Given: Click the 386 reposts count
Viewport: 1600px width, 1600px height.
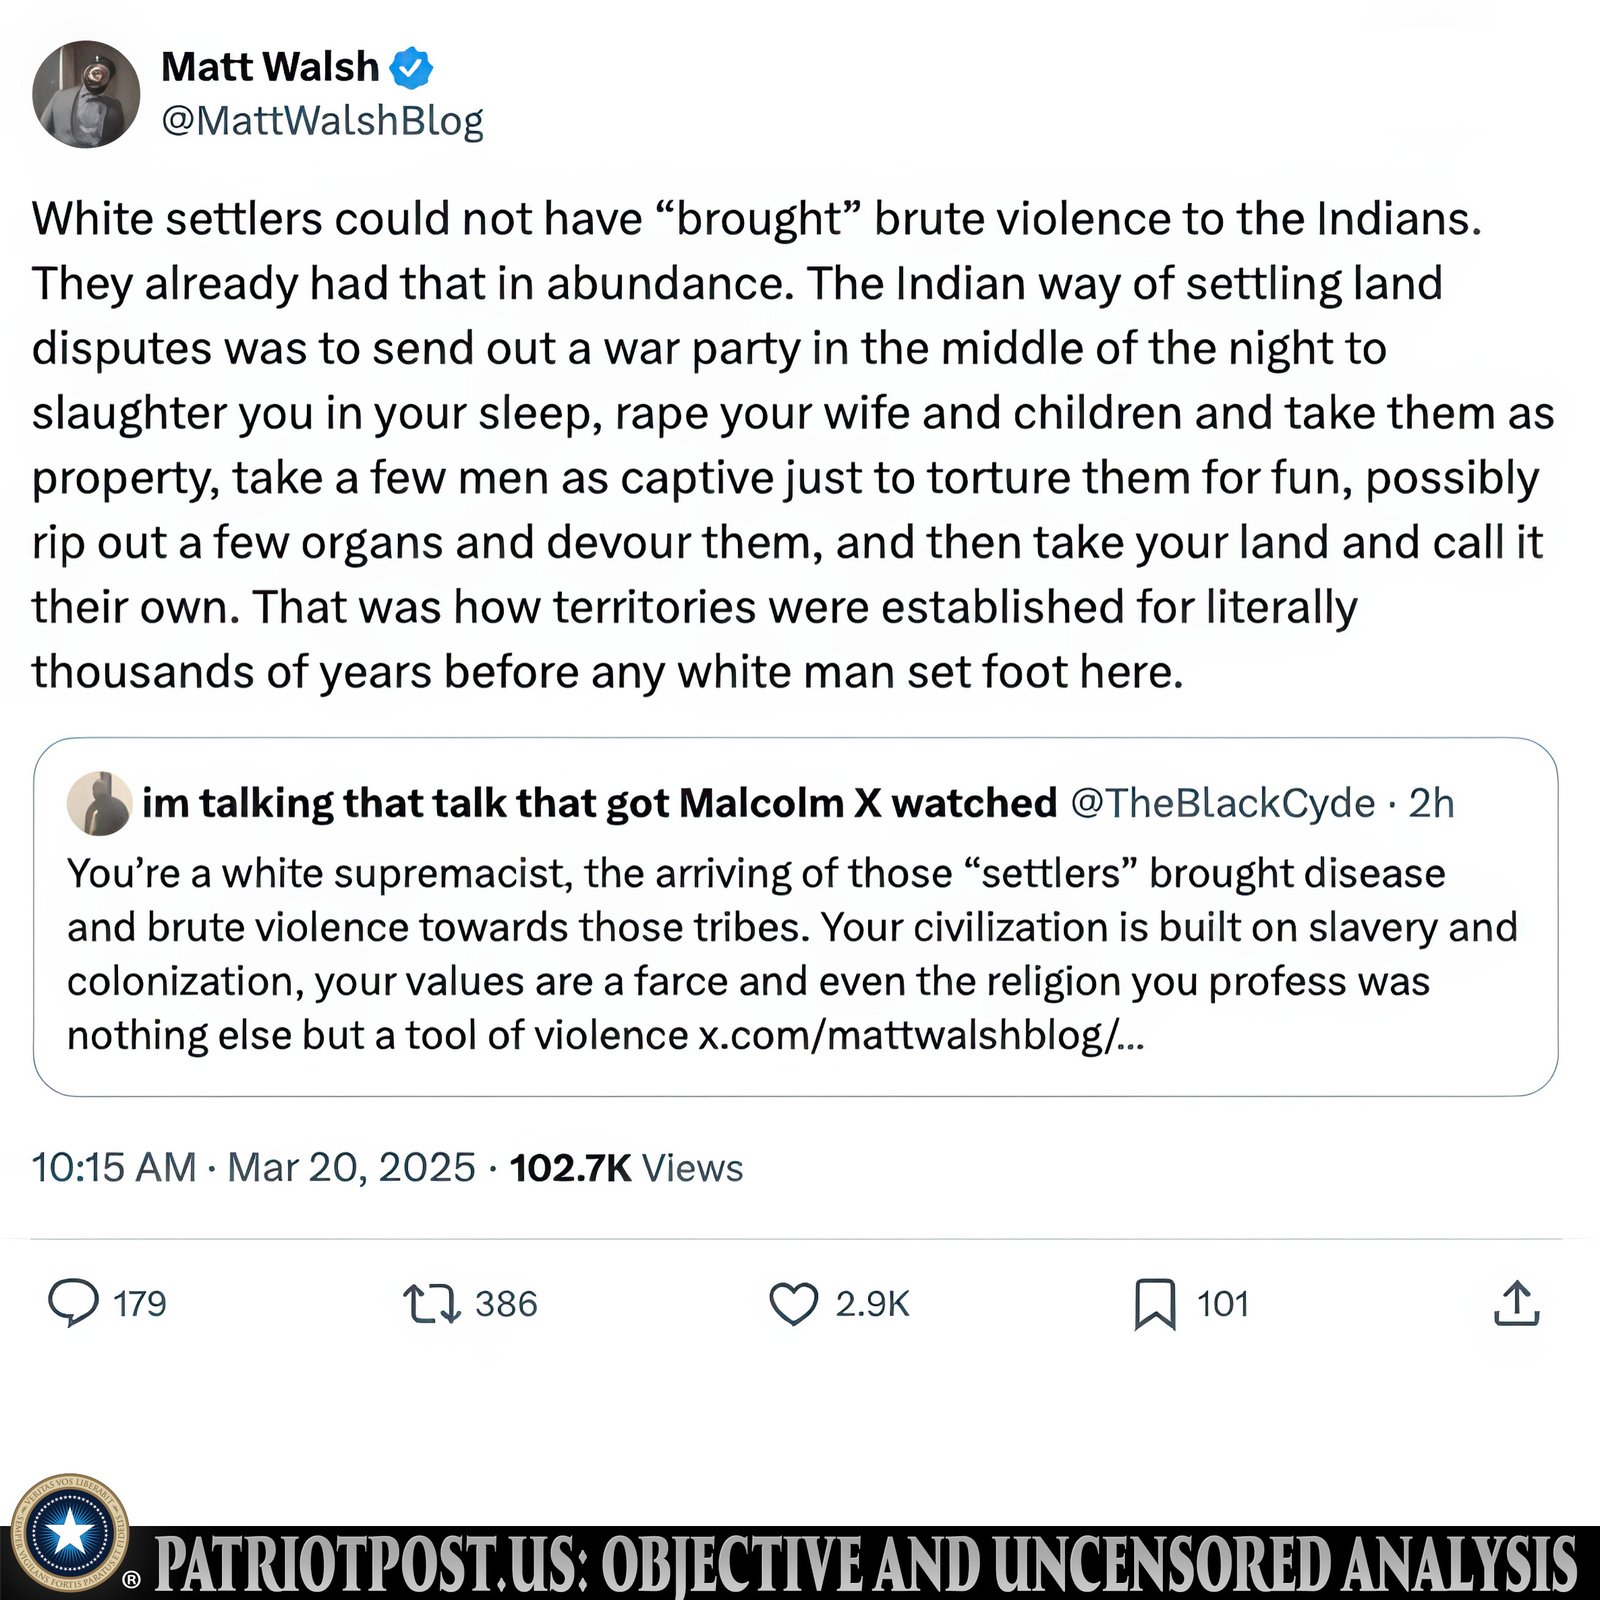Looking at the screenshot, I should (506, 1304).
